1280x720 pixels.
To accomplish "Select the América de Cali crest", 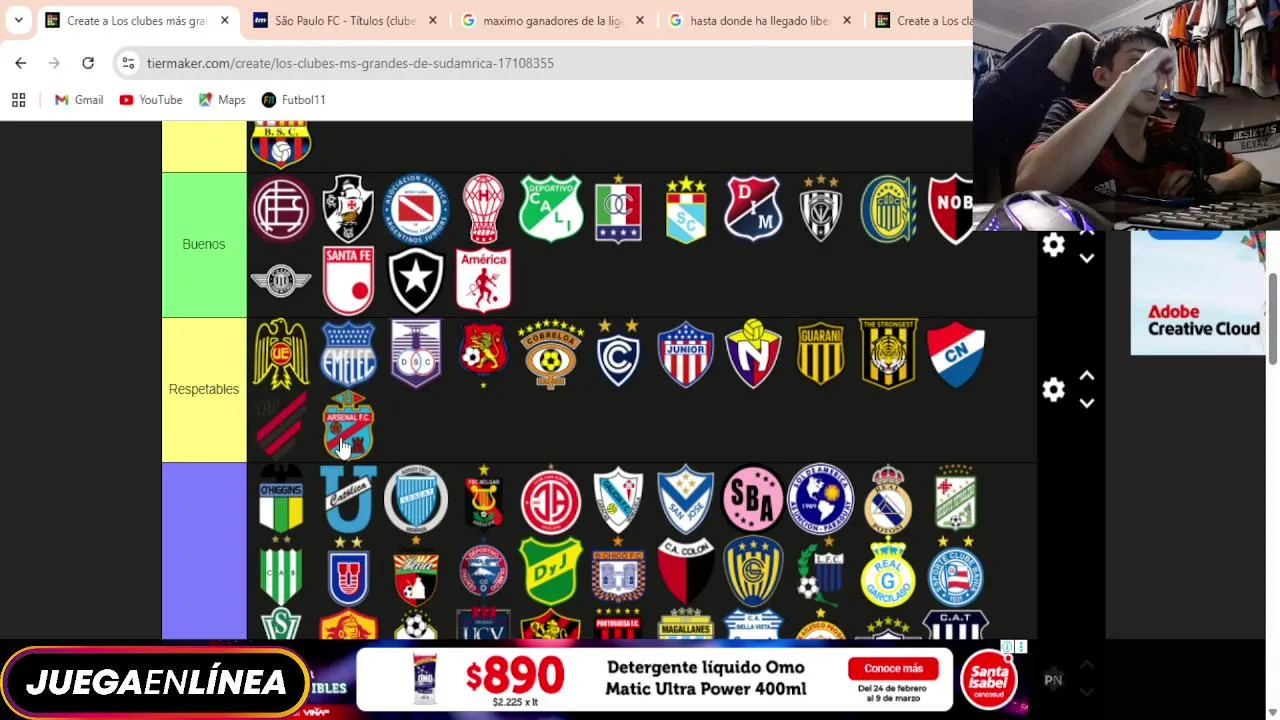I will coord(483,281).
